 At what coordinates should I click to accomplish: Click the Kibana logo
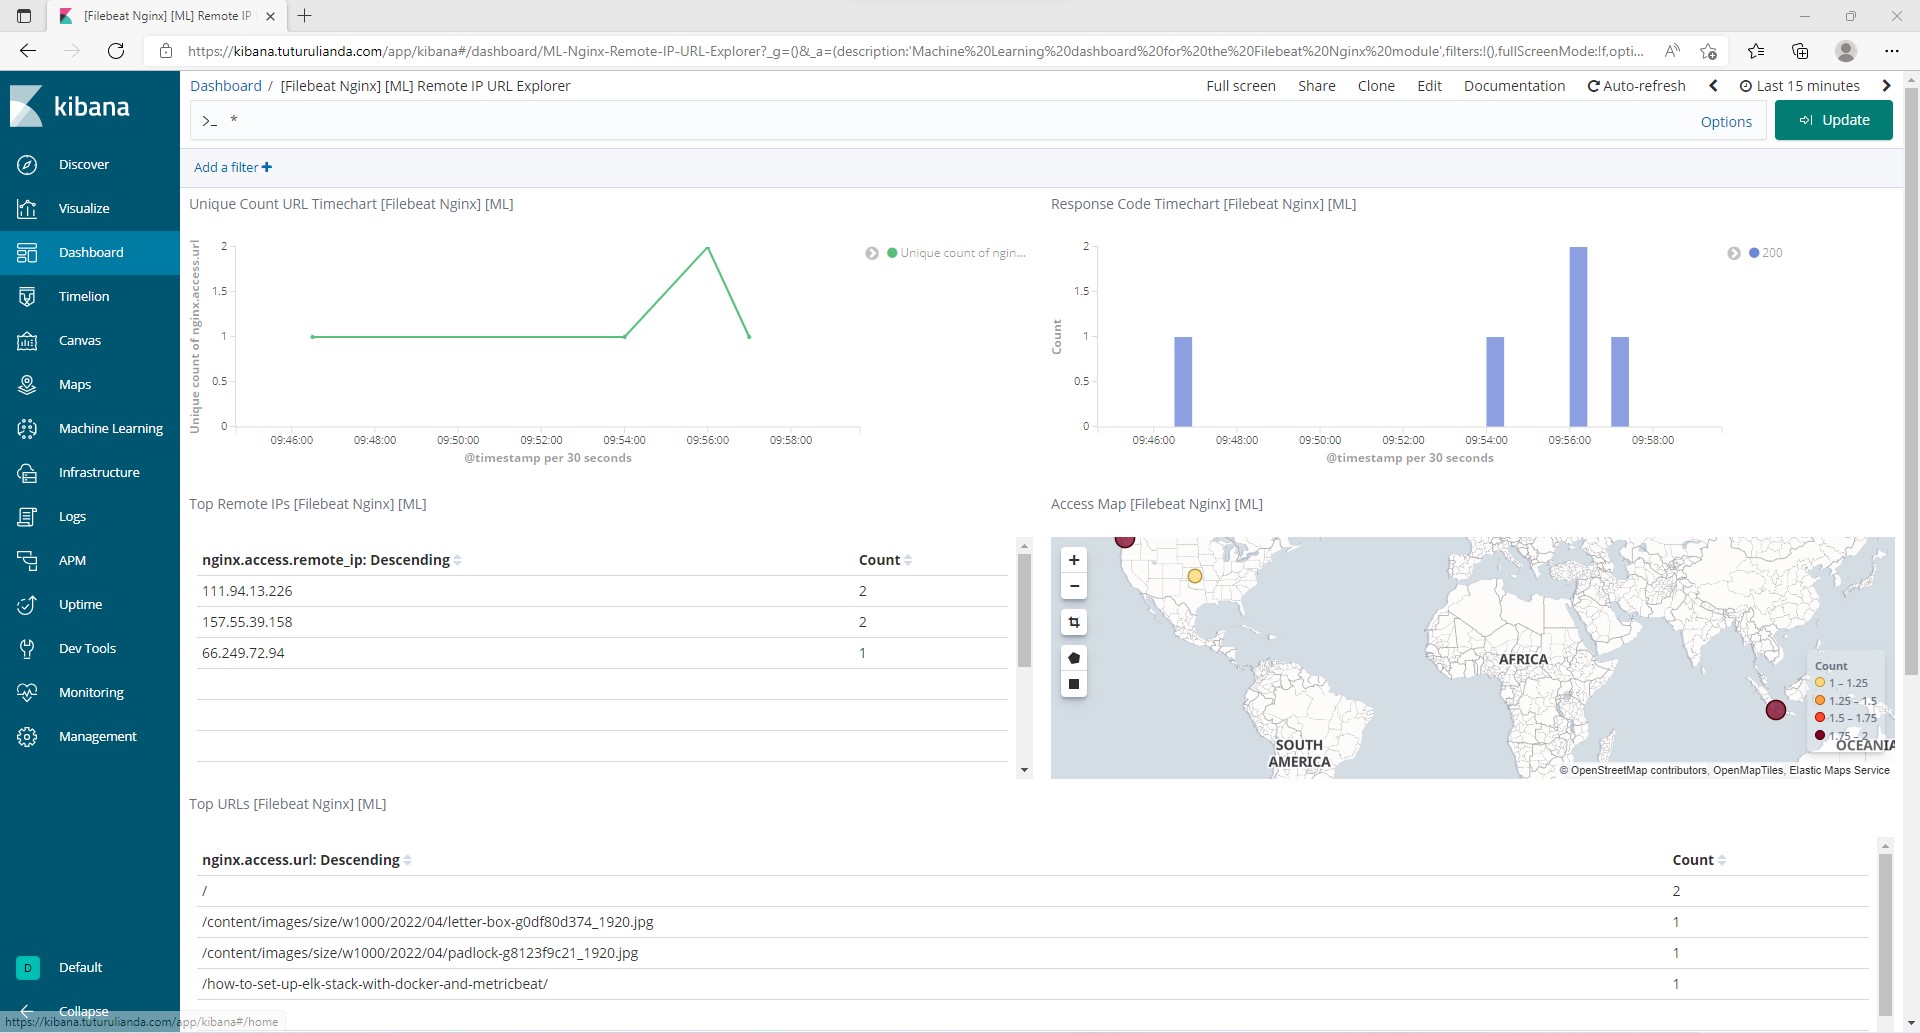click(70, 106)
